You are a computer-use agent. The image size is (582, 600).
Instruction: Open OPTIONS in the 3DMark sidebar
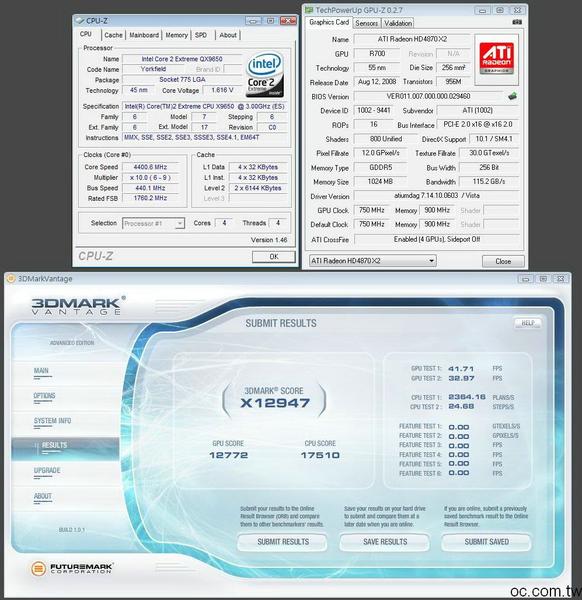tap(44, 396)
